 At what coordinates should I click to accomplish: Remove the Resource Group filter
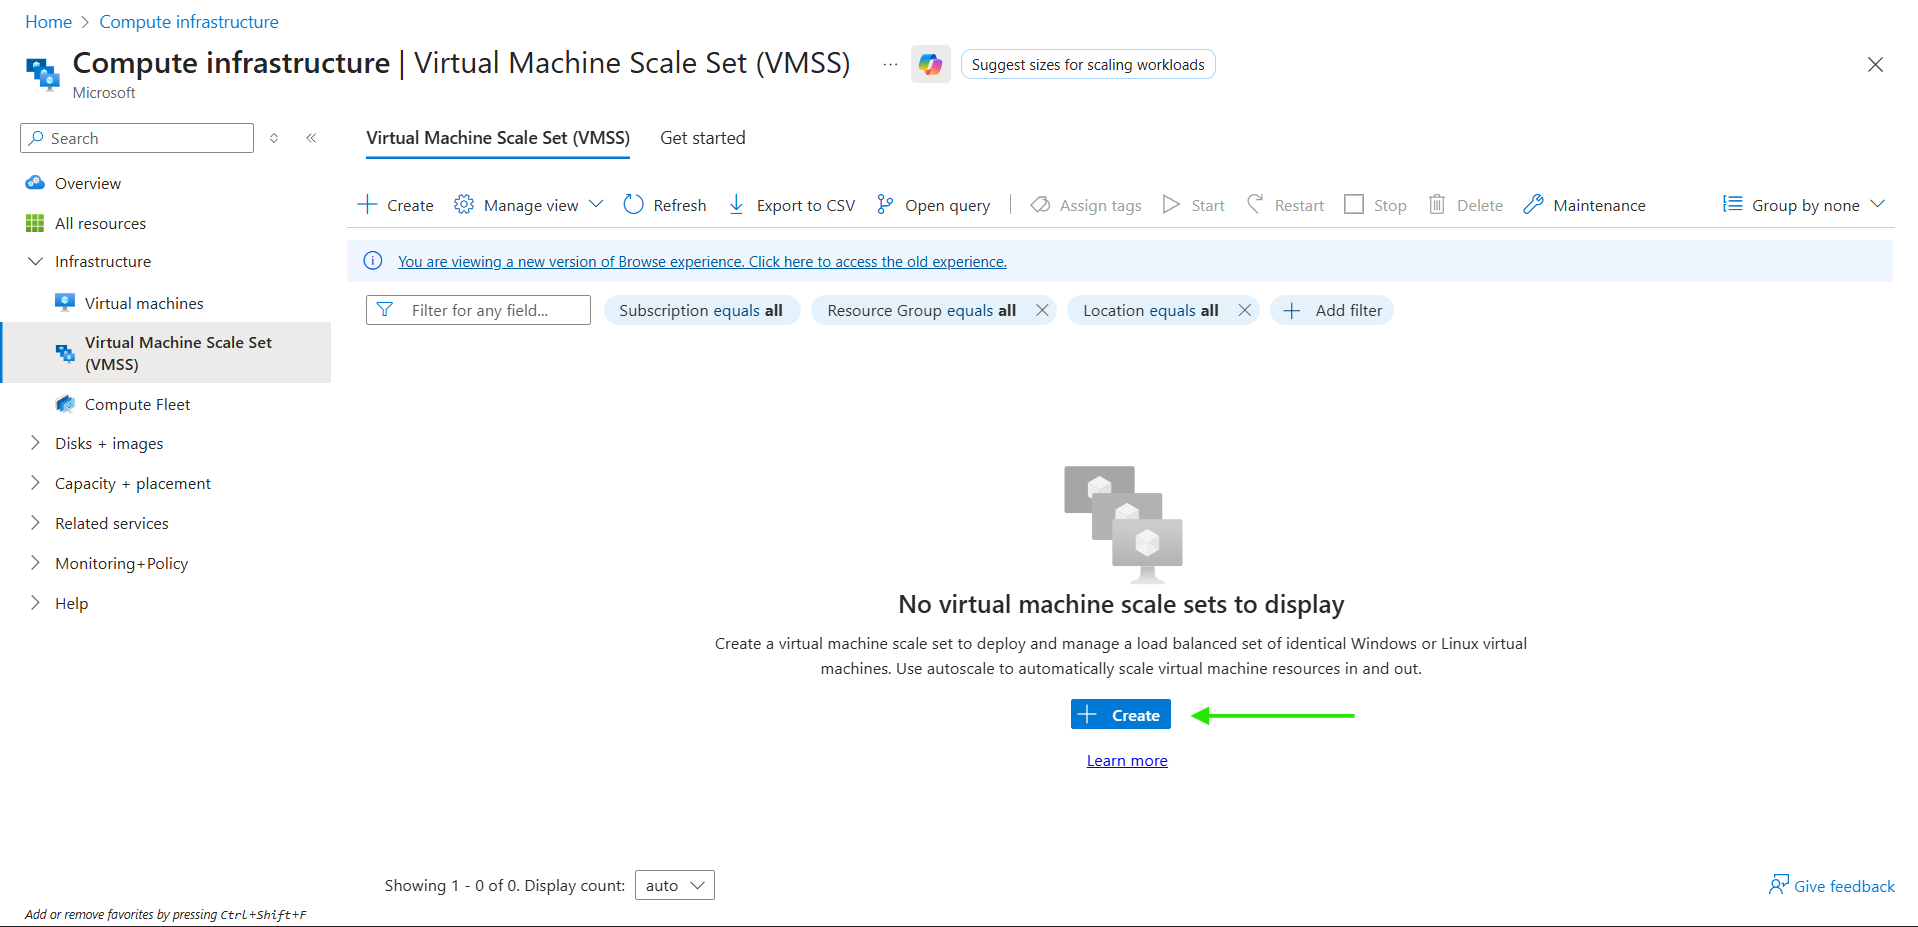coord(1042,311)
